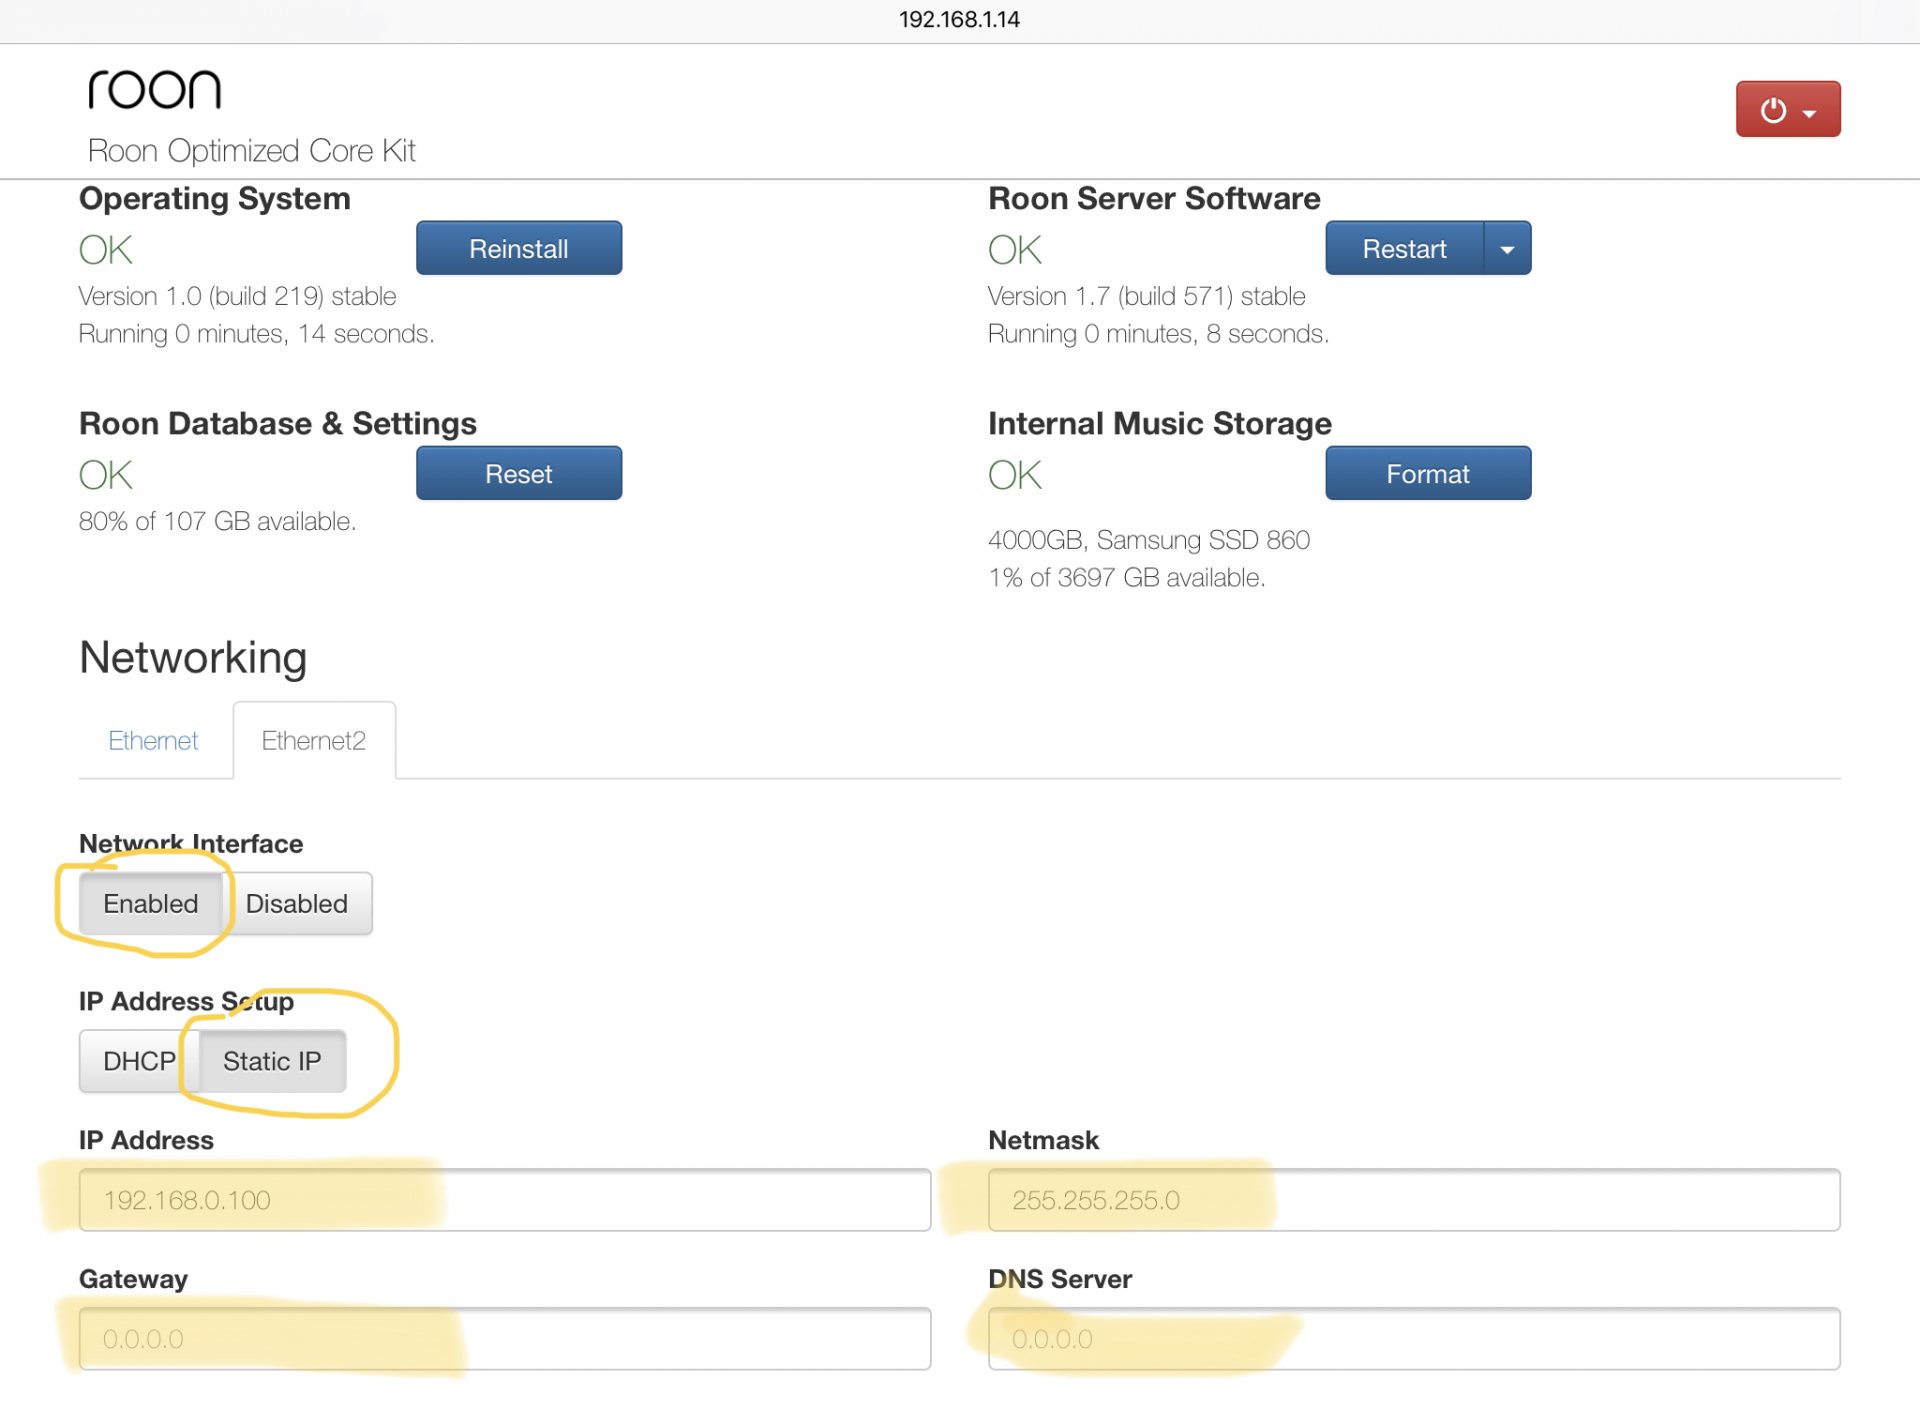Viewport: 1920px width, 1410px height.
Task: Click the Roon Database & Settings heading
Action: point(278,424)
